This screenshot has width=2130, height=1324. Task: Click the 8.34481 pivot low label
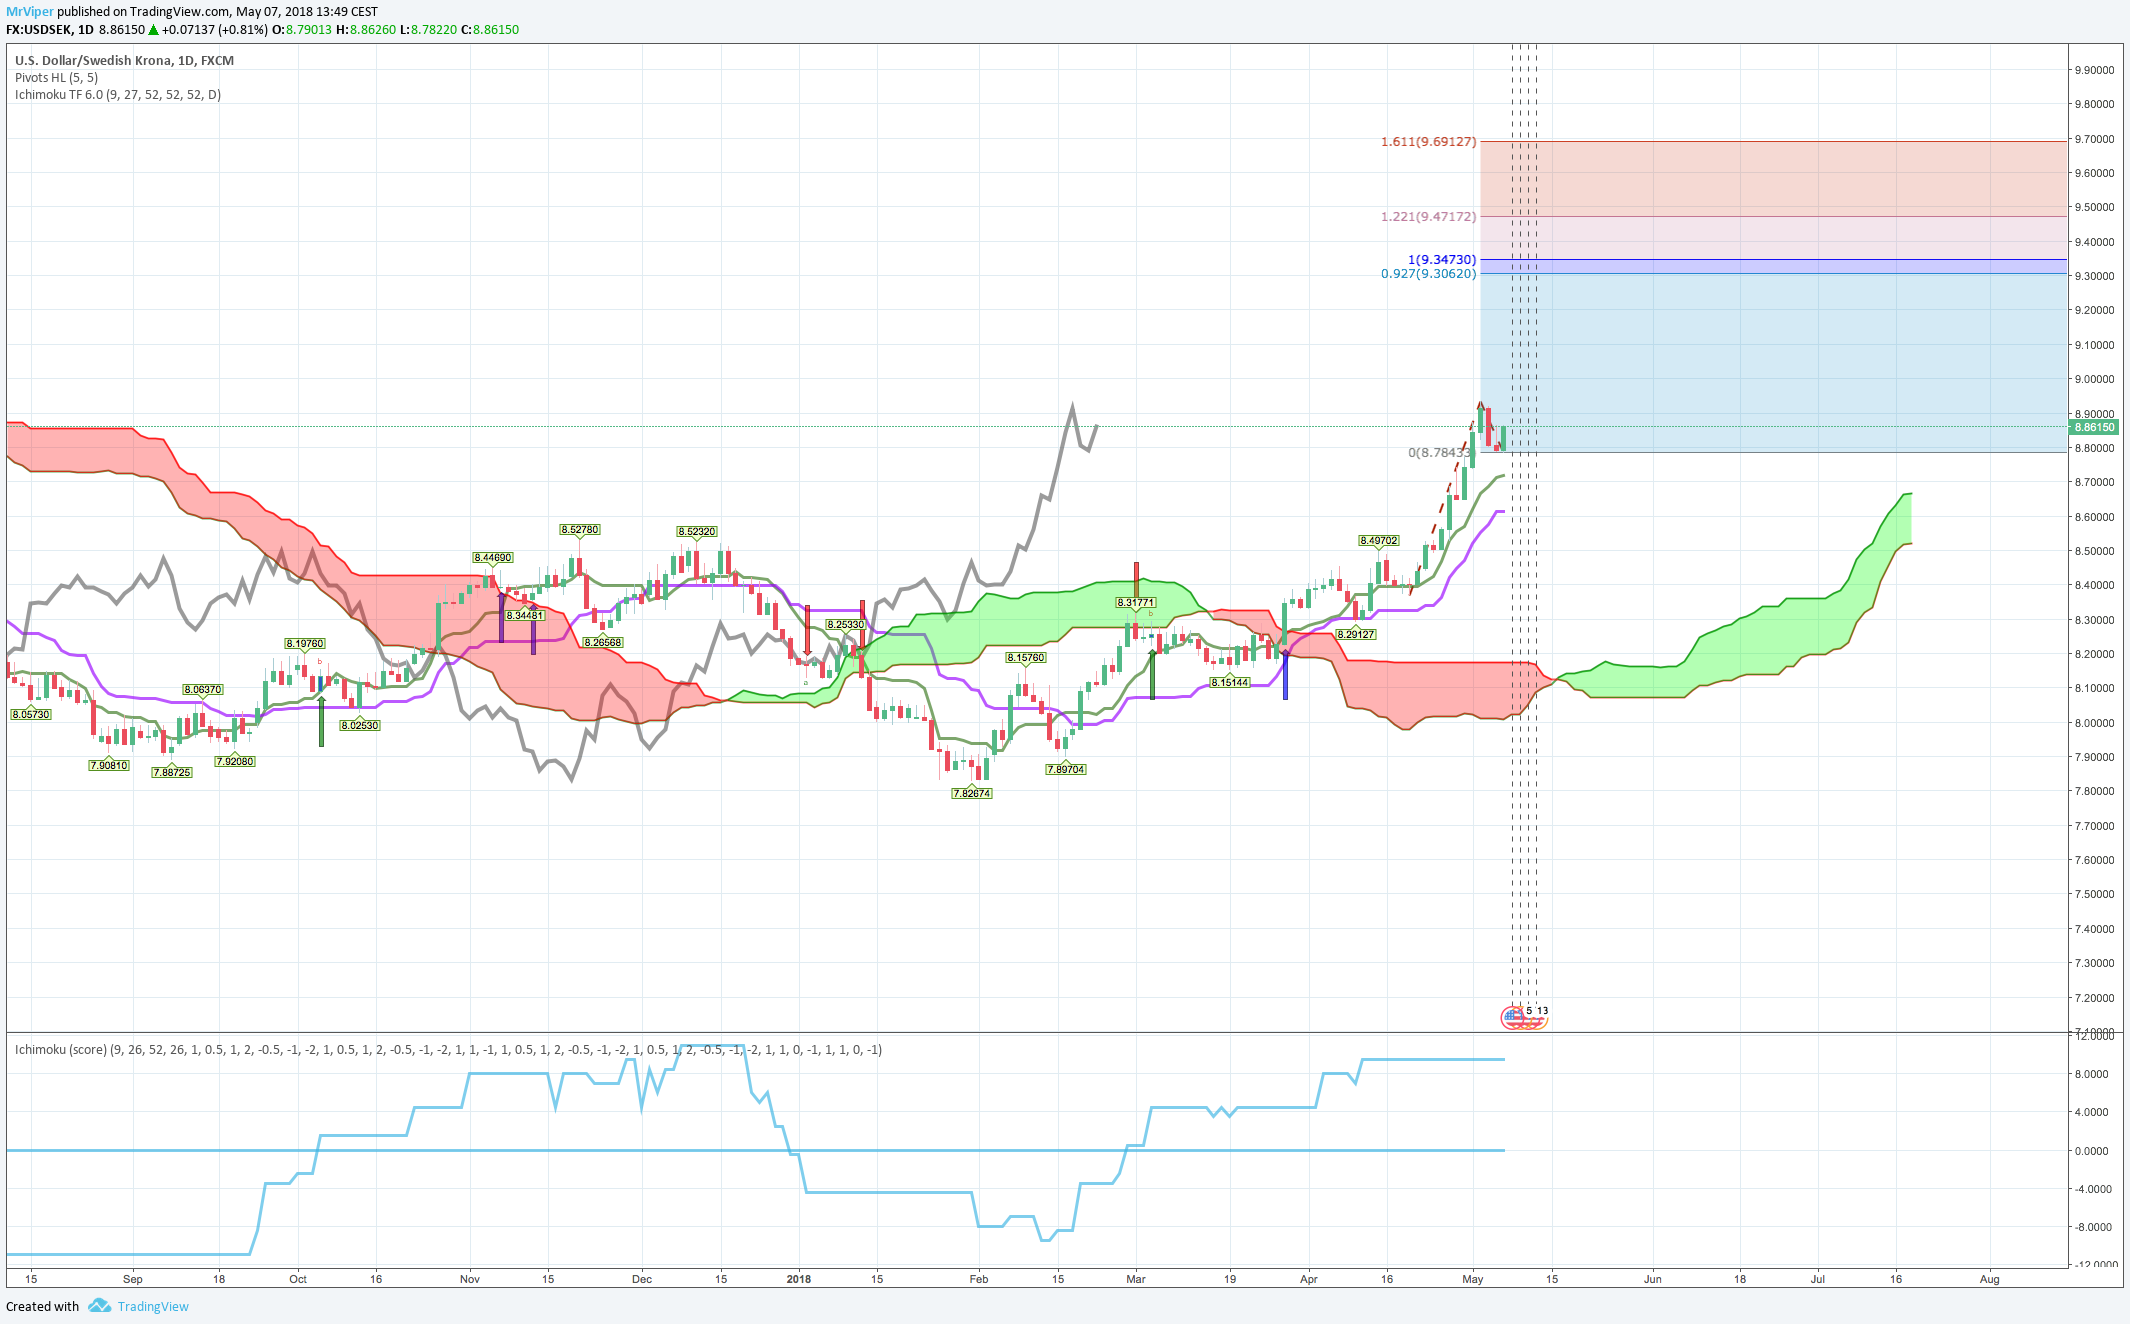(525, 615)
